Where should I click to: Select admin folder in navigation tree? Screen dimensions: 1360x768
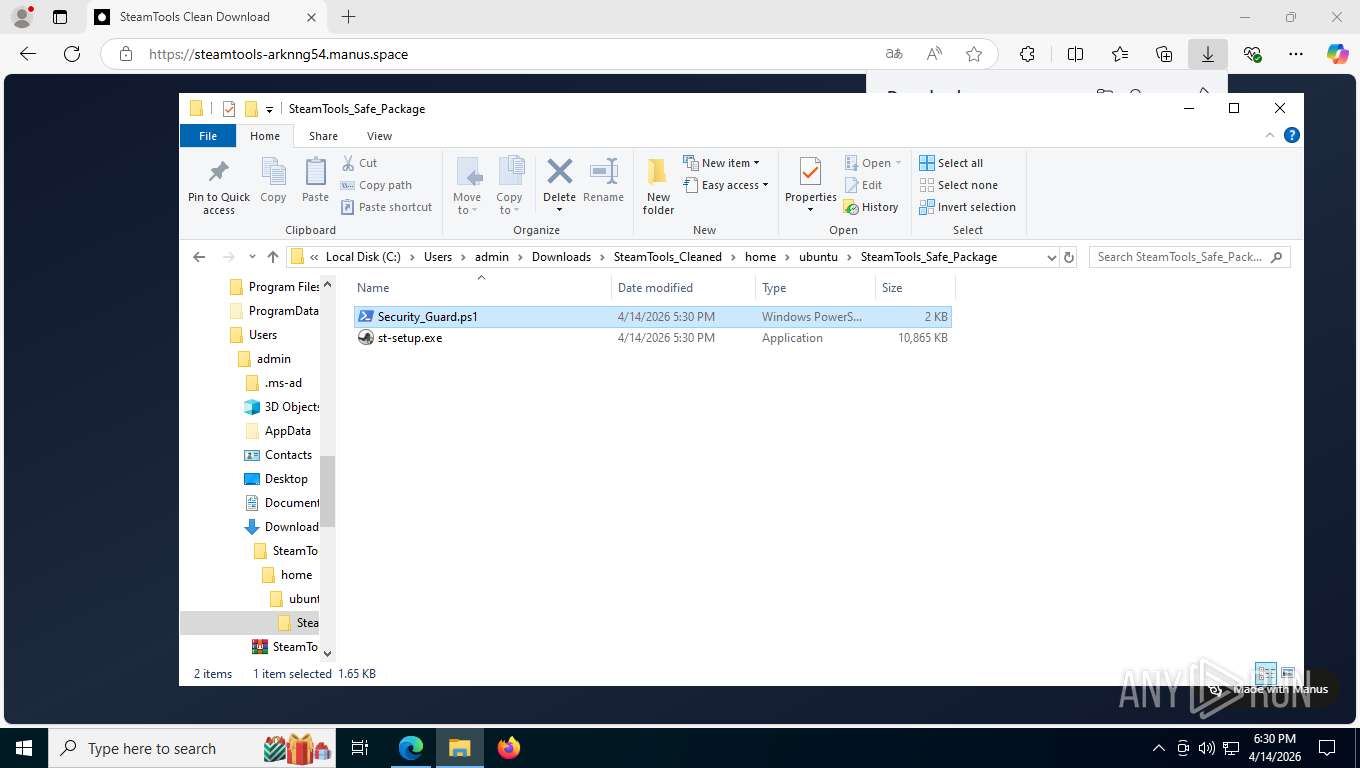pyautogui.click(x=265, y=359)
